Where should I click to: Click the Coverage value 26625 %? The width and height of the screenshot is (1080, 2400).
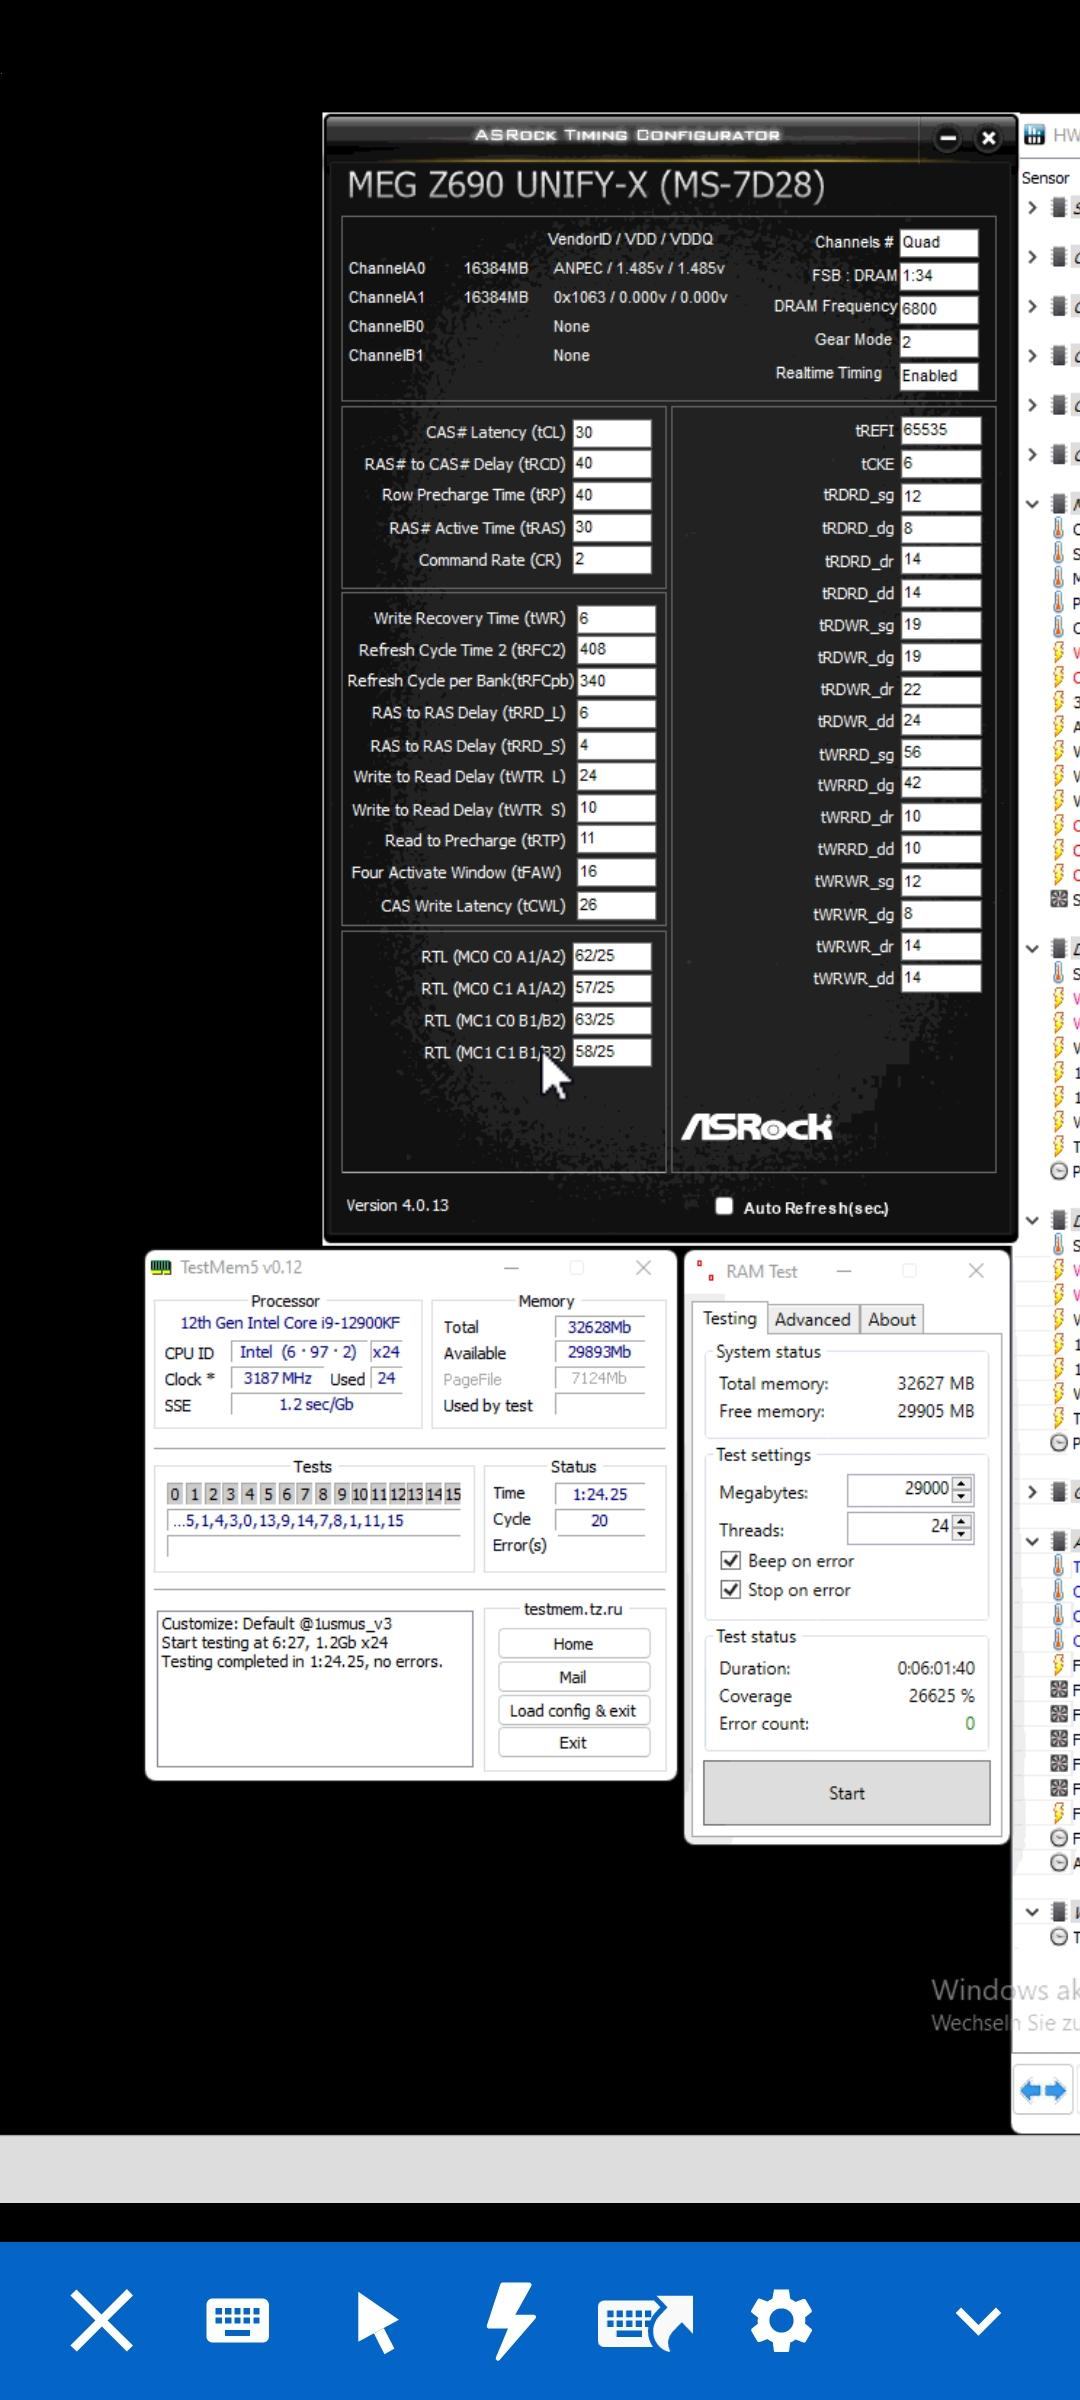pyautogui.click(x=941, y=1696)
